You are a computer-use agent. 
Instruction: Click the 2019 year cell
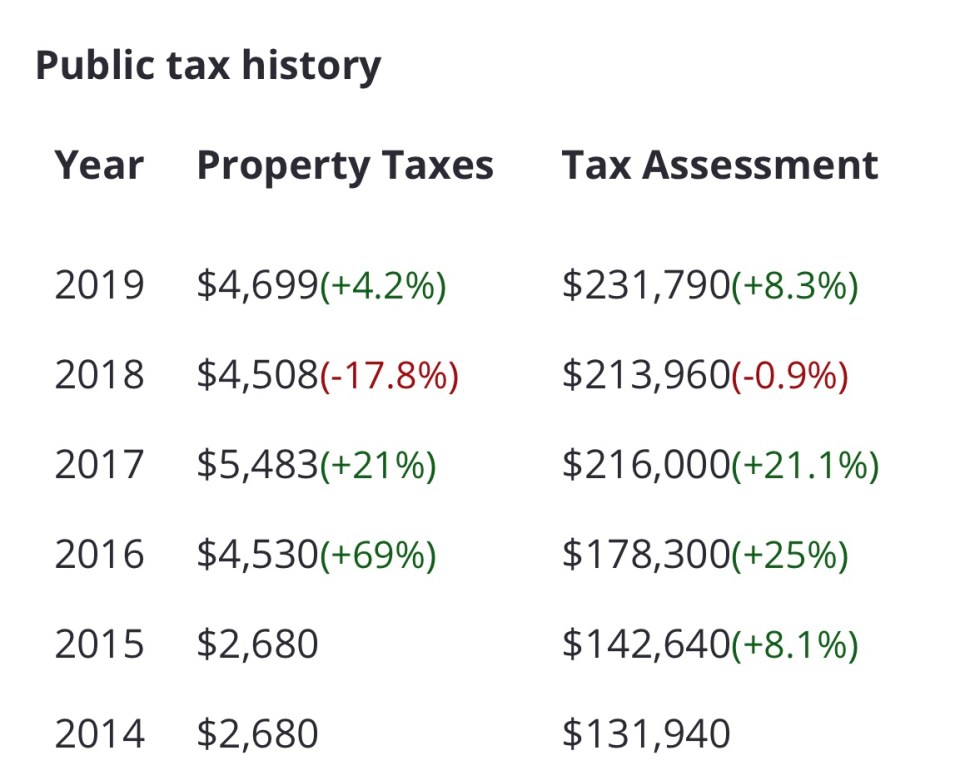(99, 286)
